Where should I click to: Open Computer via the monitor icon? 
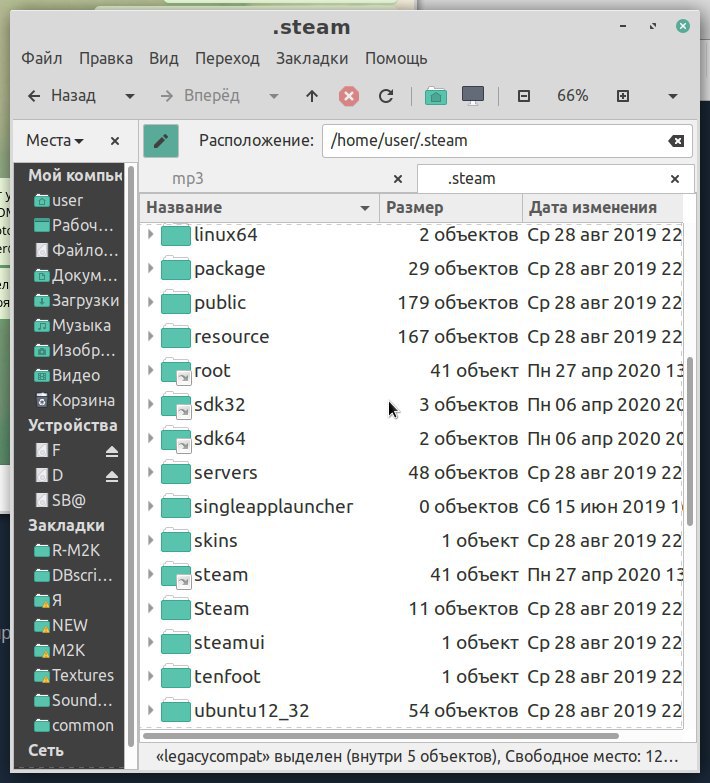pos(472,96)
